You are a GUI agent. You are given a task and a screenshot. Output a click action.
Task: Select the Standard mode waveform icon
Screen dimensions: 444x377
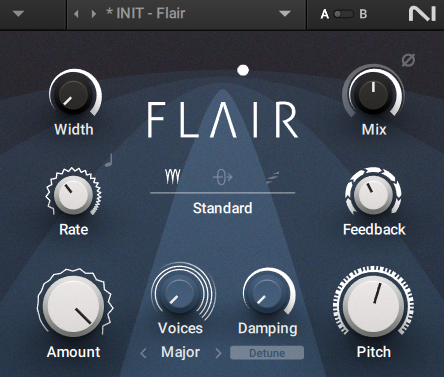click(x=173, y=176)
